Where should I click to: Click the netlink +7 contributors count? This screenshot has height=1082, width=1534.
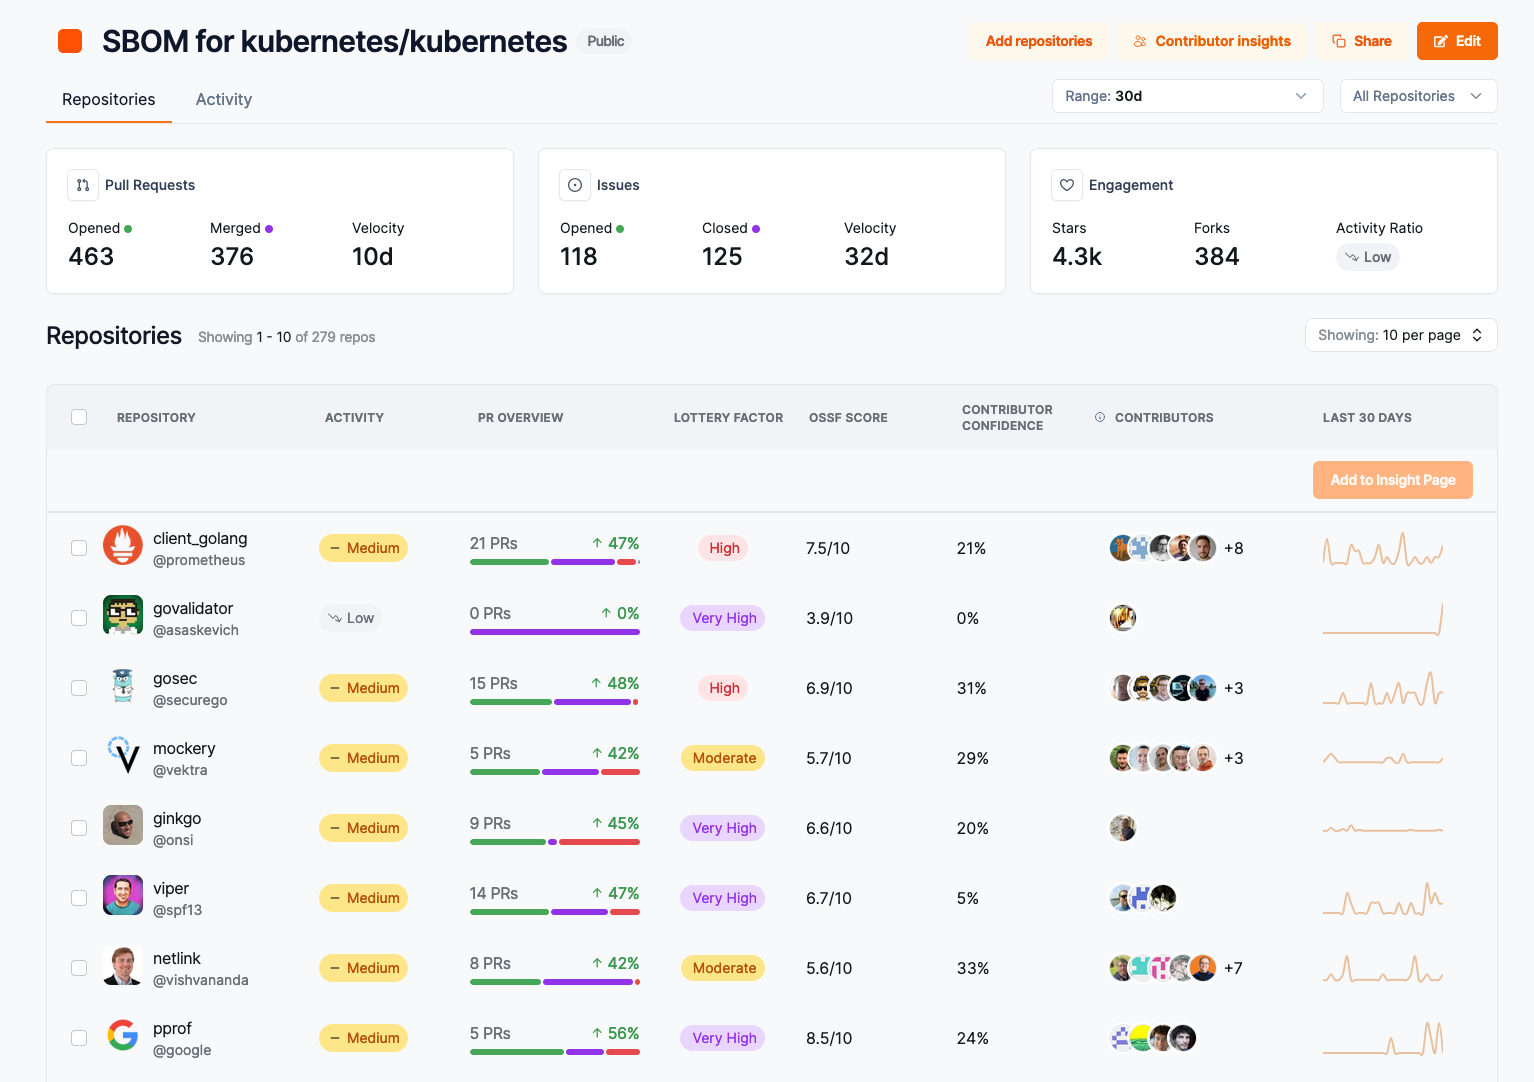pos(1233,968)
